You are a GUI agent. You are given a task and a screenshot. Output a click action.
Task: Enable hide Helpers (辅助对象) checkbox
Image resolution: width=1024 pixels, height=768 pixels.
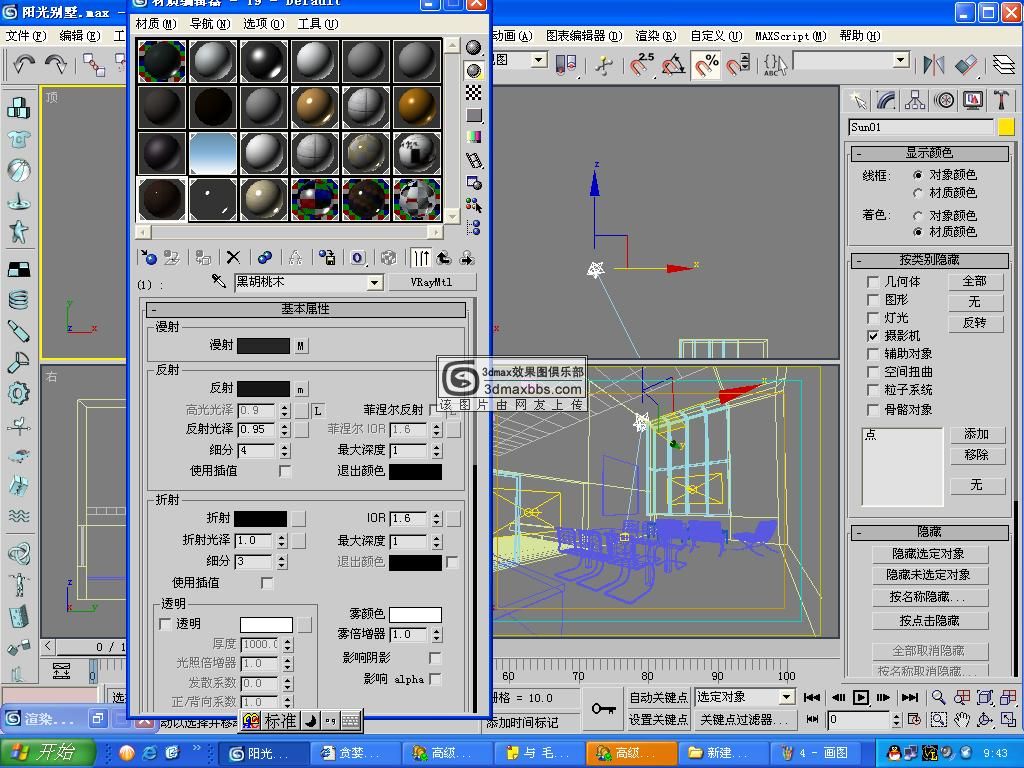(872, 354)
